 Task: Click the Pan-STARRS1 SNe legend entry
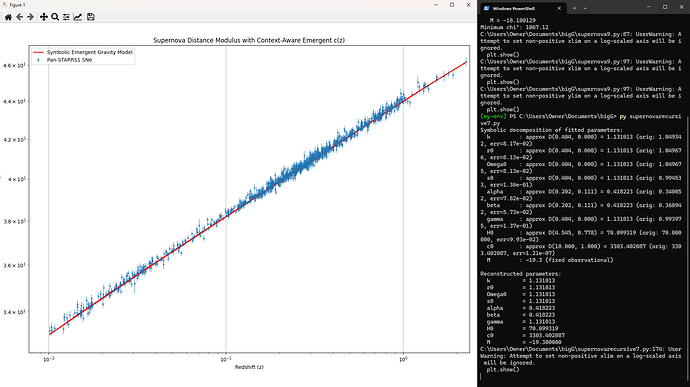[x=69, y=60]
